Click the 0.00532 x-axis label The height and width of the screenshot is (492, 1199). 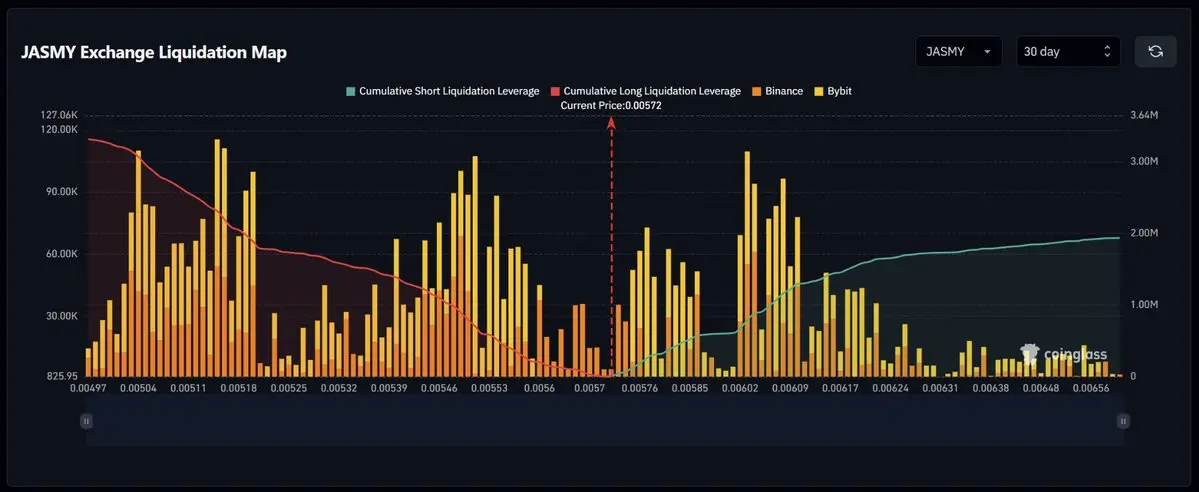(339, 389)
